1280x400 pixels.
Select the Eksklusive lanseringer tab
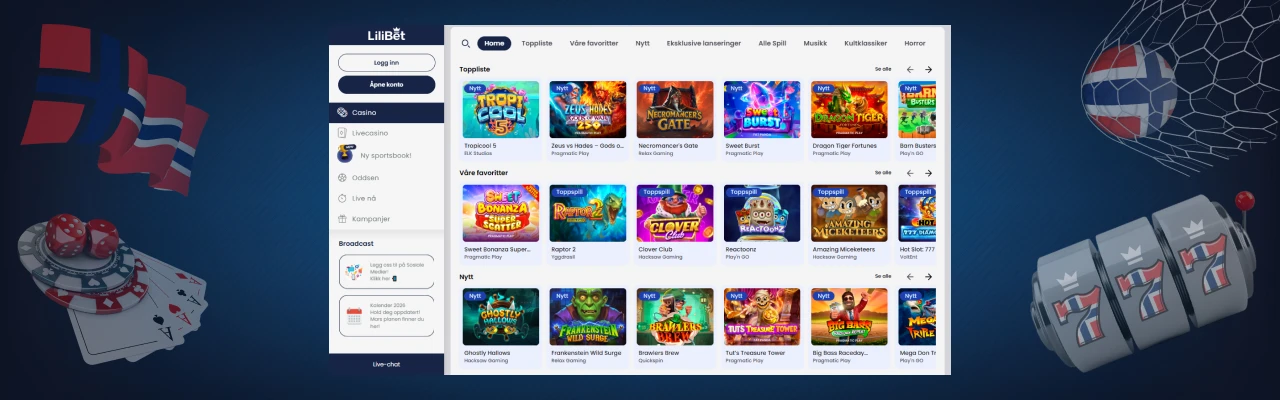pyautogui.click(x=704, y=44)
